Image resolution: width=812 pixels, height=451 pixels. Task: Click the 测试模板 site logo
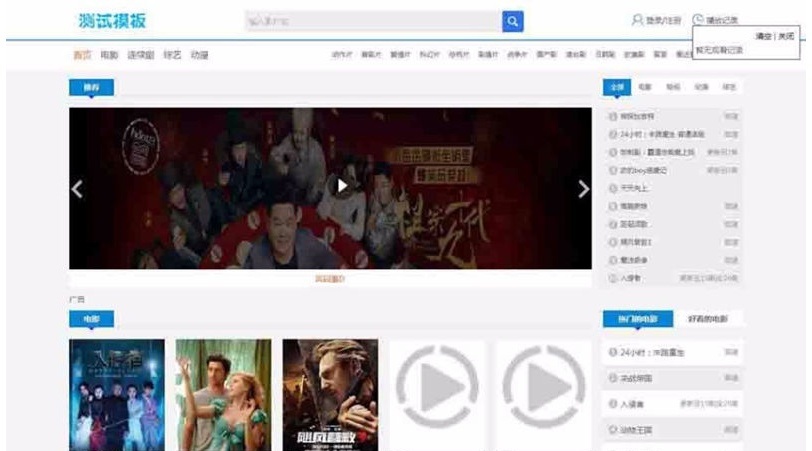click(x=112, y=21)
